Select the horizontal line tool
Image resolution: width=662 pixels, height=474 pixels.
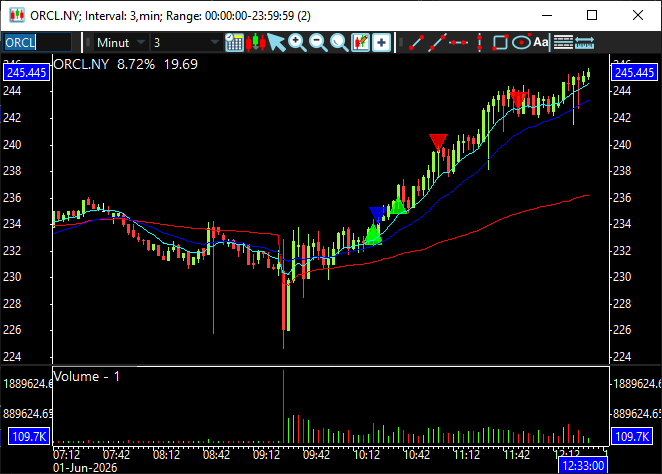(459, 43)
